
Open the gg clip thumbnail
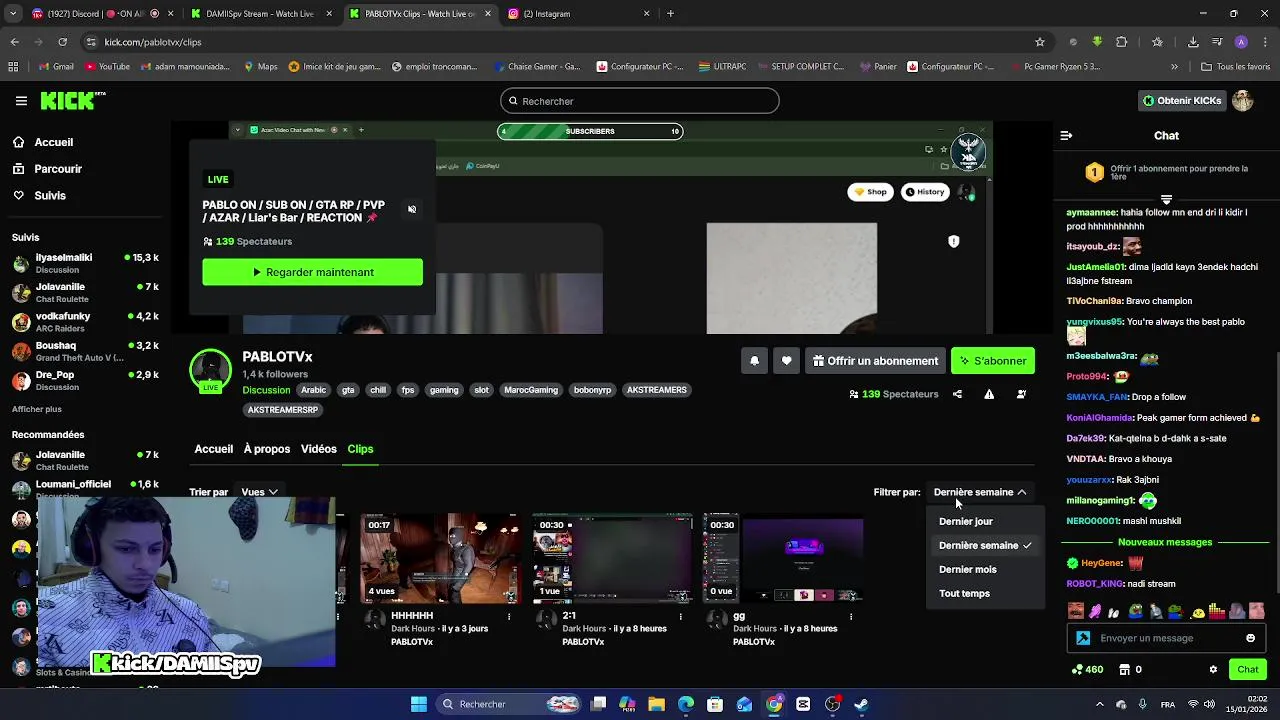click(x=783, y=558)
